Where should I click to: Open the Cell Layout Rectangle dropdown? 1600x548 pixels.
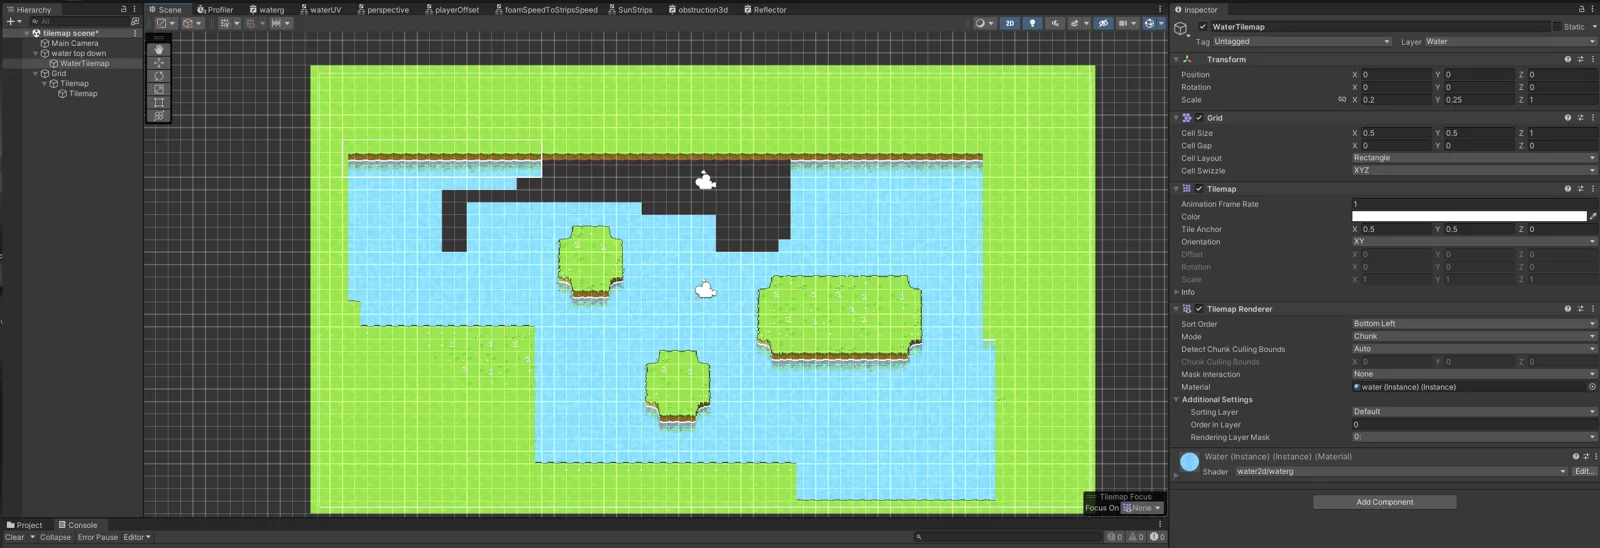(x=1474, y=158)
